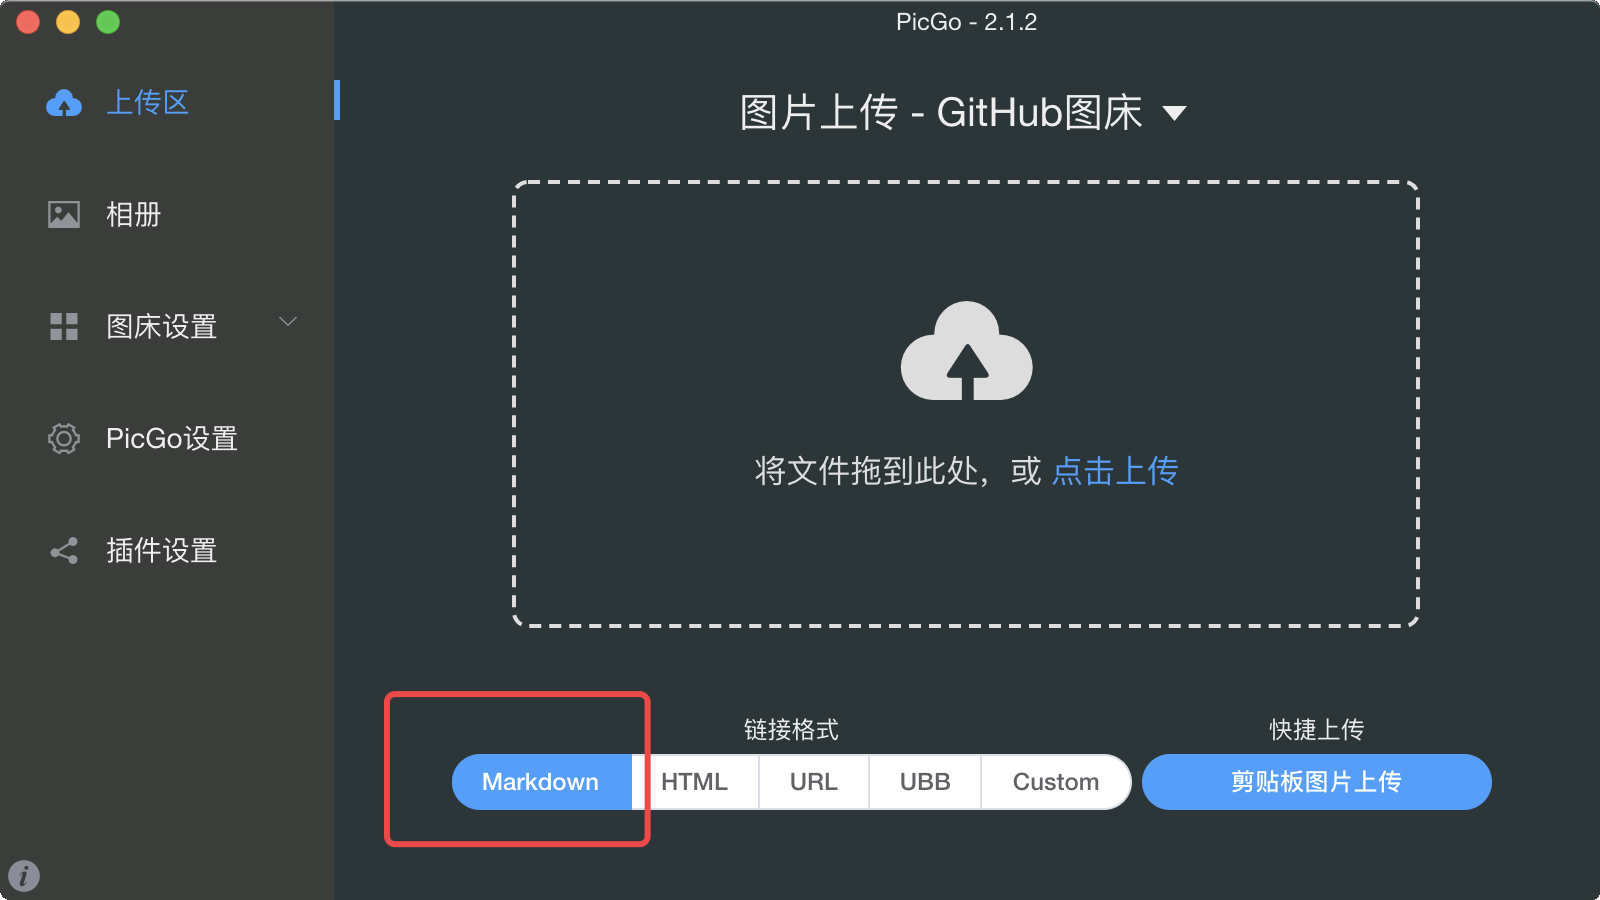The width and height of the screenshot is (1600, 900).
Task: Open the 图片上传 - GitHub图床 title selector
Action: (963, 112)
